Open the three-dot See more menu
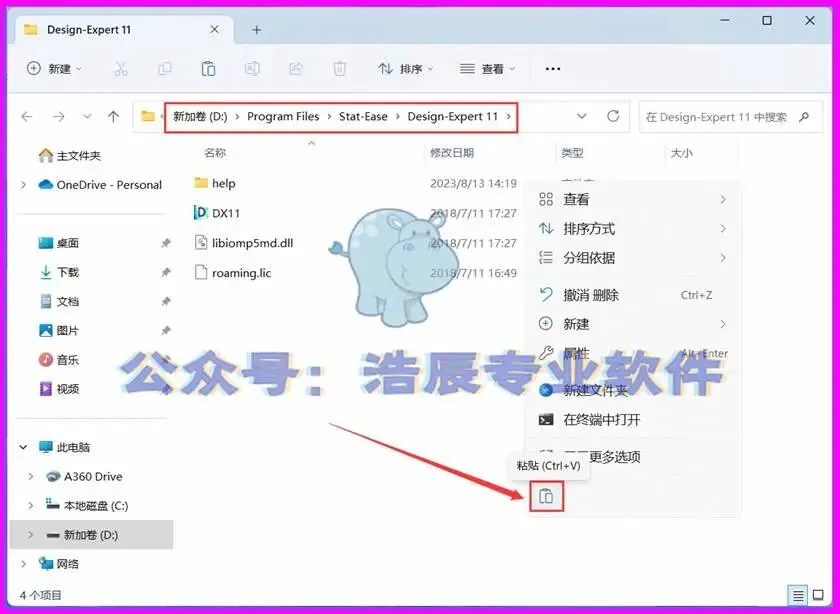This screenshot has width=840, height=614. coord(552,69)
